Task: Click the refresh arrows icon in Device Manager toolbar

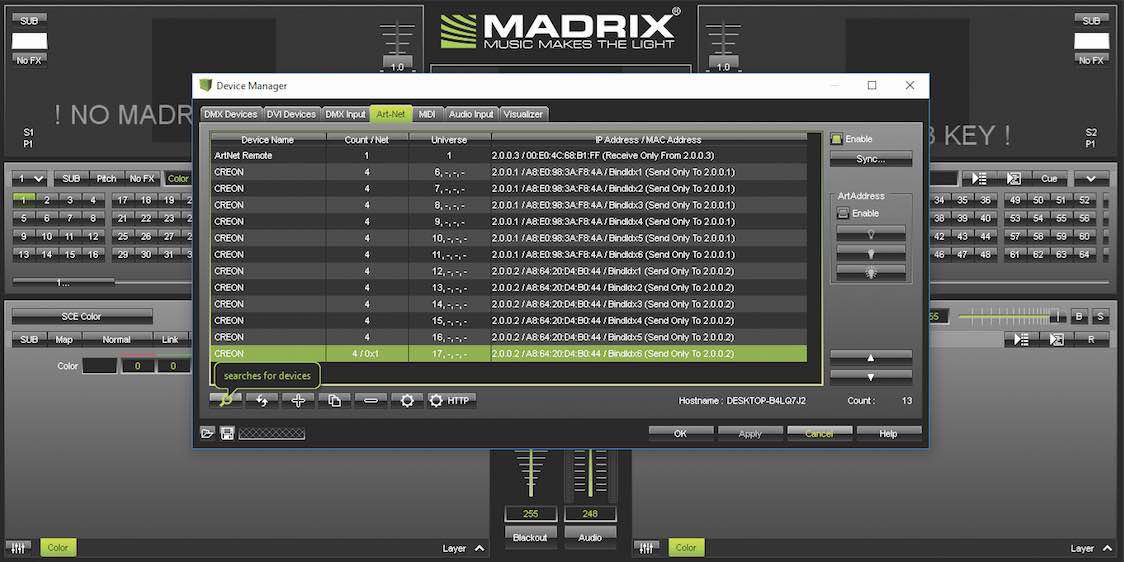Action: pos(262,401)
